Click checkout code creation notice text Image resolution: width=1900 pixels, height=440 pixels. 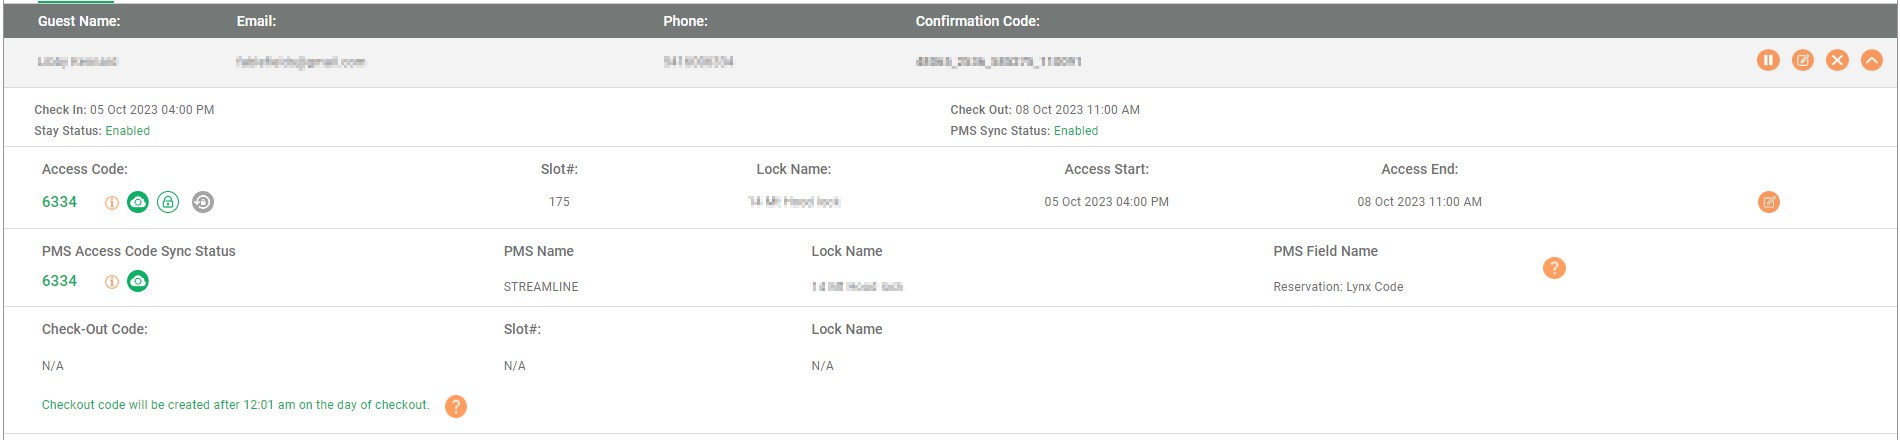pyautogui.click(x=236, y=405)
